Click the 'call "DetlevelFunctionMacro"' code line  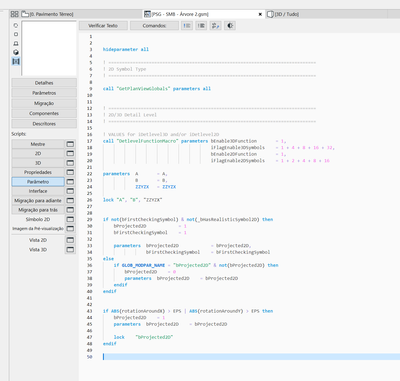[194, 141]
